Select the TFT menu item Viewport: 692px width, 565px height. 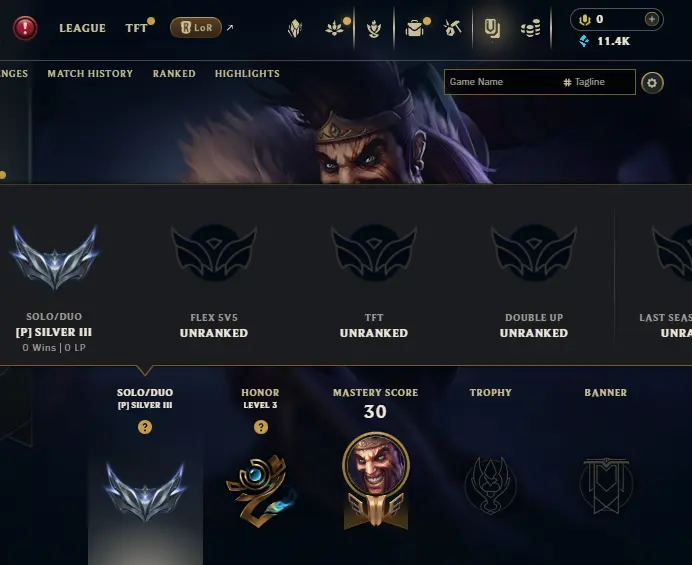tap(136, 28)
